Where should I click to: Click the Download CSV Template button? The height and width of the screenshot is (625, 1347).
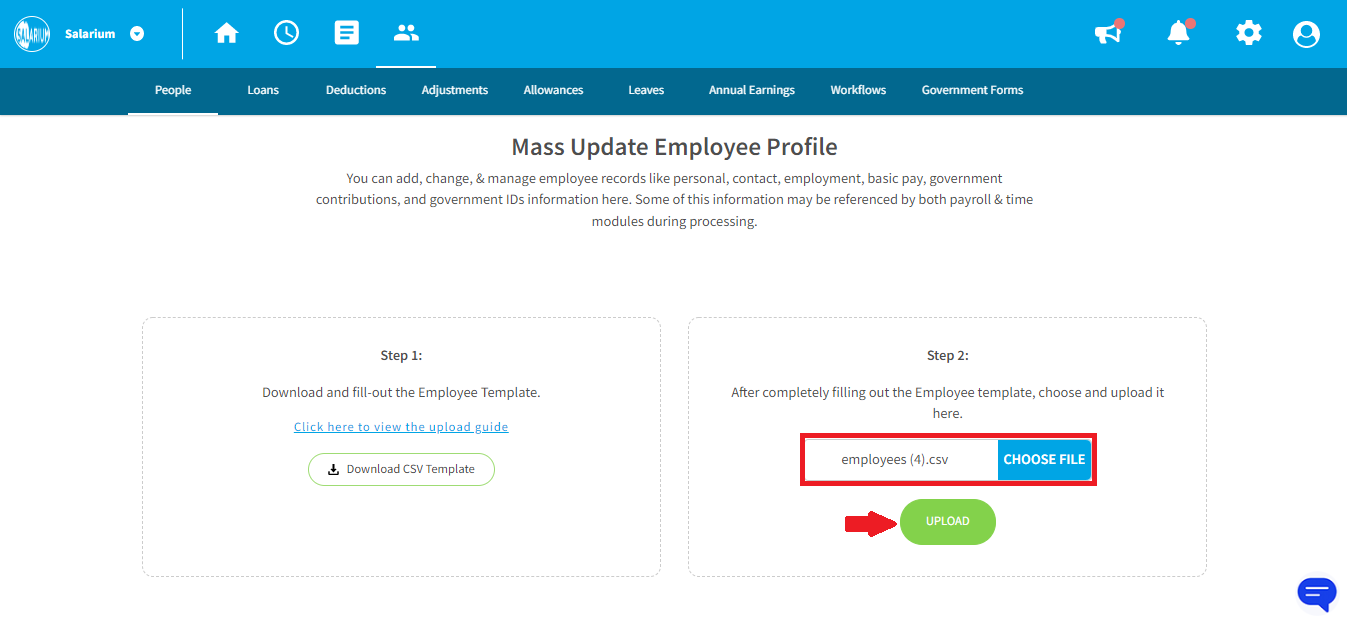point(401,469)
